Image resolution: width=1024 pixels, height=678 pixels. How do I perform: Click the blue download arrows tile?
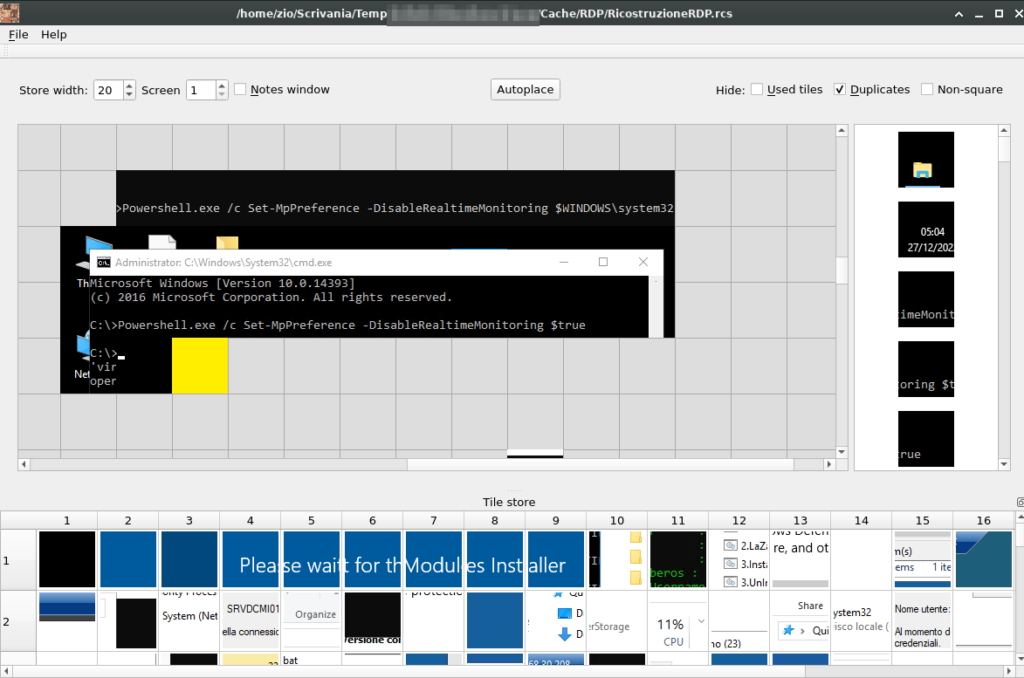556,620
